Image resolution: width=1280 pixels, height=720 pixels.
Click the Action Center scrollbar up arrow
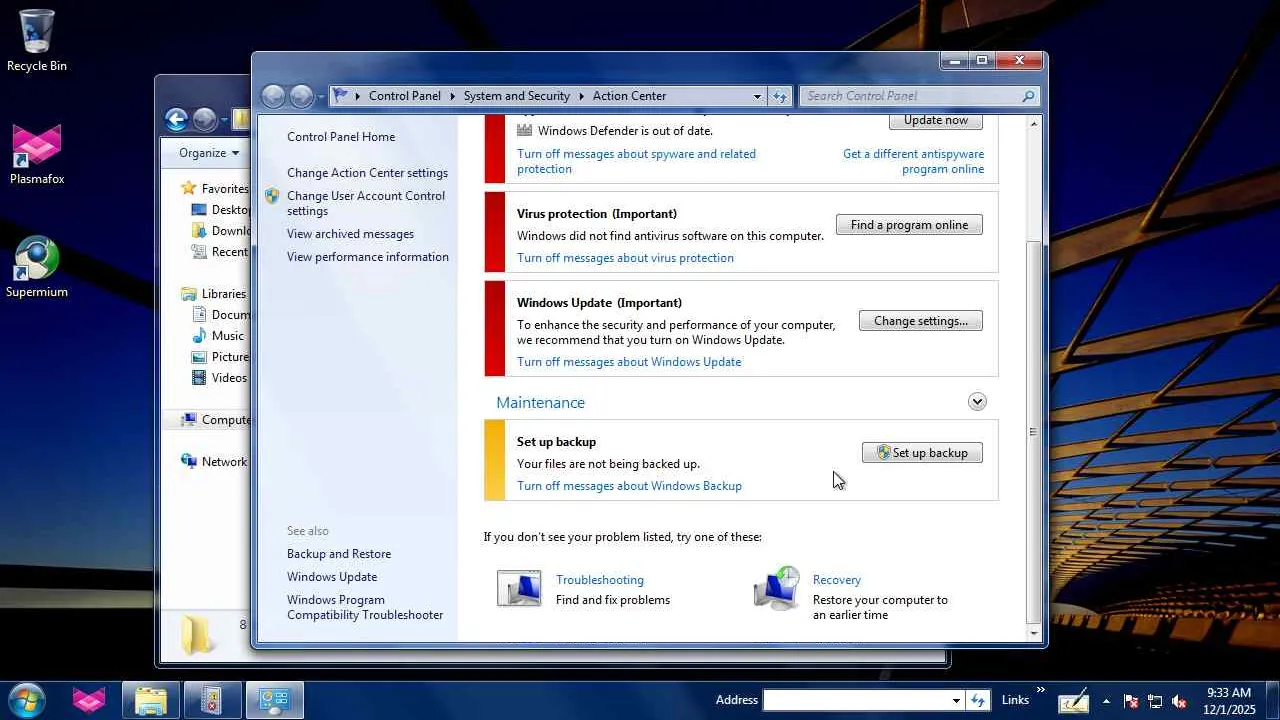(x=1034, y=123)
